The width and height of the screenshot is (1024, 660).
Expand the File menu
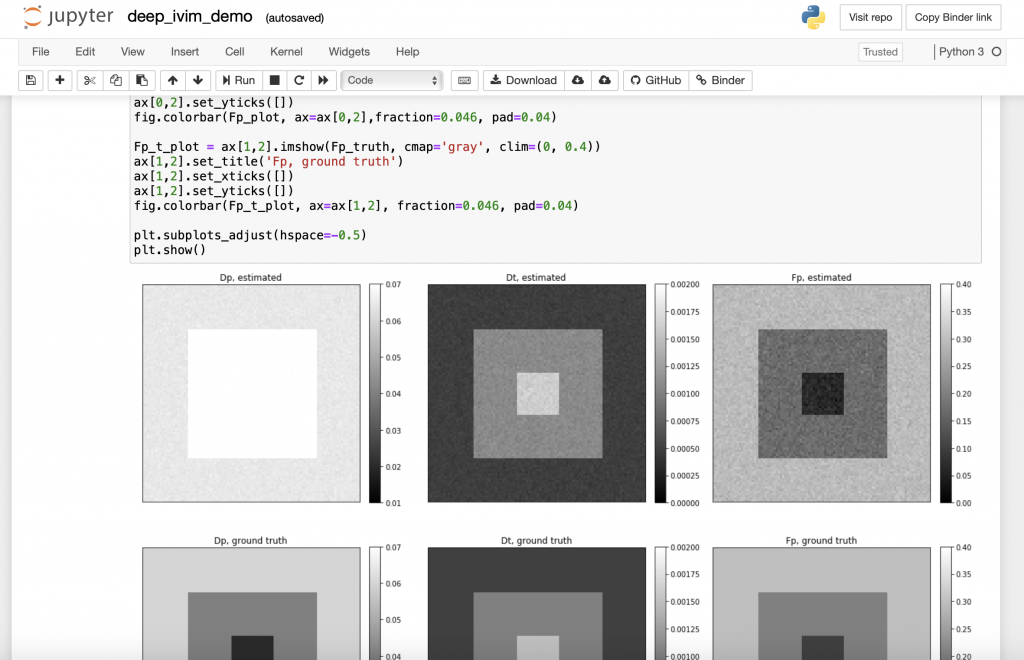pyautogui.click(x=41, y=52)
